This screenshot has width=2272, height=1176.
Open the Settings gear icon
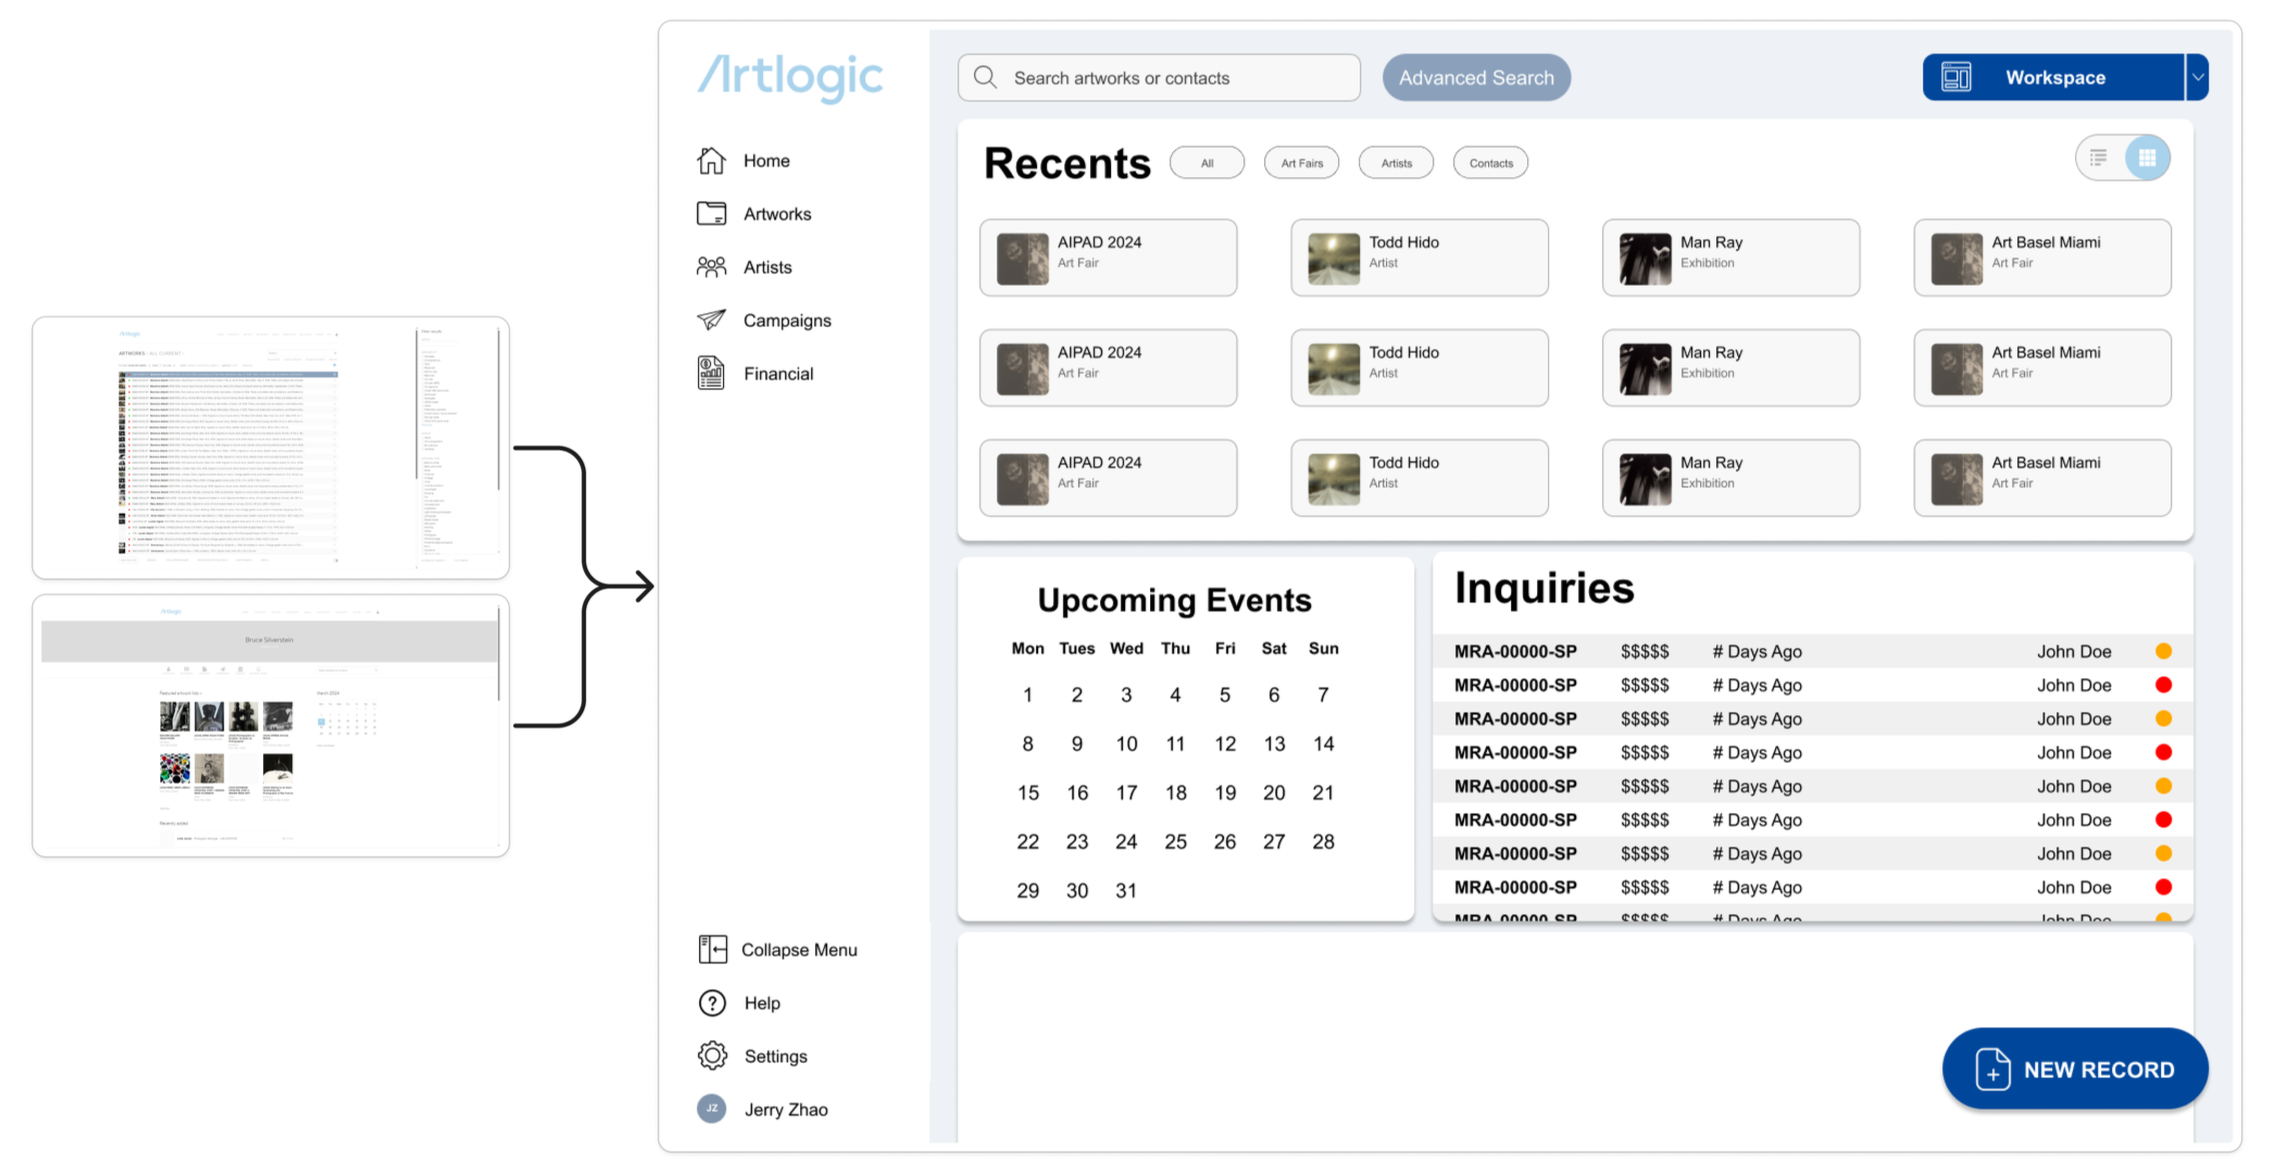pyautogui.click(x=712, y=1055)
